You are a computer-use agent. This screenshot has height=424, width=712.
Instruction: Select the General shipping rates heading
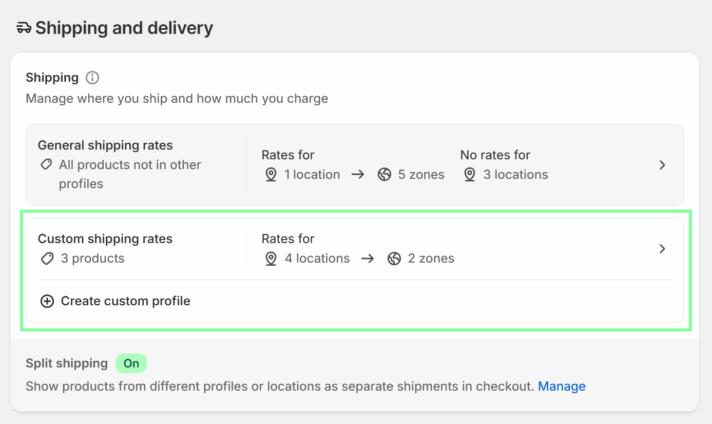pos(105,145)
